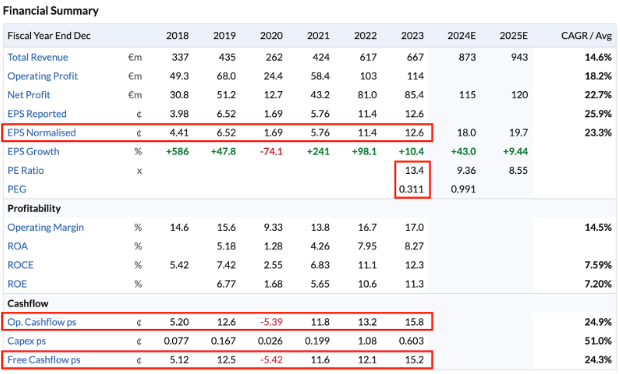Click the Operating Margin average 14.5%
The width and height of the screenshot is (620, 374).
598,227
